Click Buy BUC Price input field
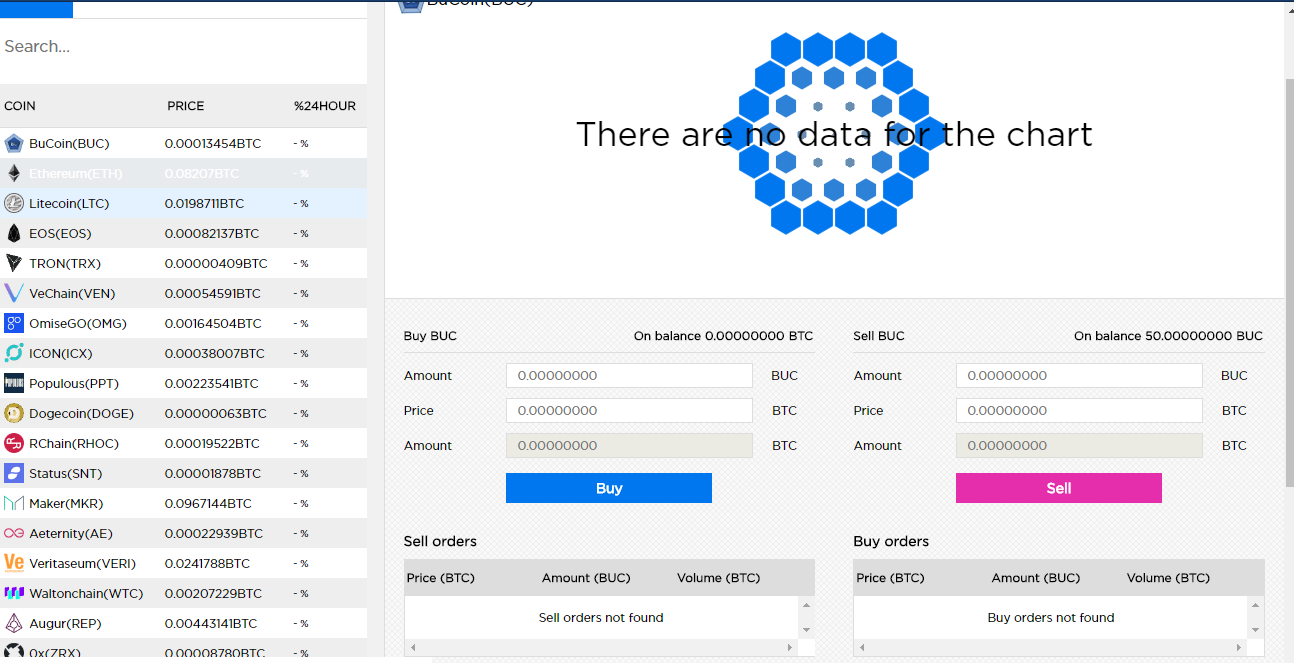Image resolution: width=1294 pixels, height=663 pixels. click(x=629, y=411)
